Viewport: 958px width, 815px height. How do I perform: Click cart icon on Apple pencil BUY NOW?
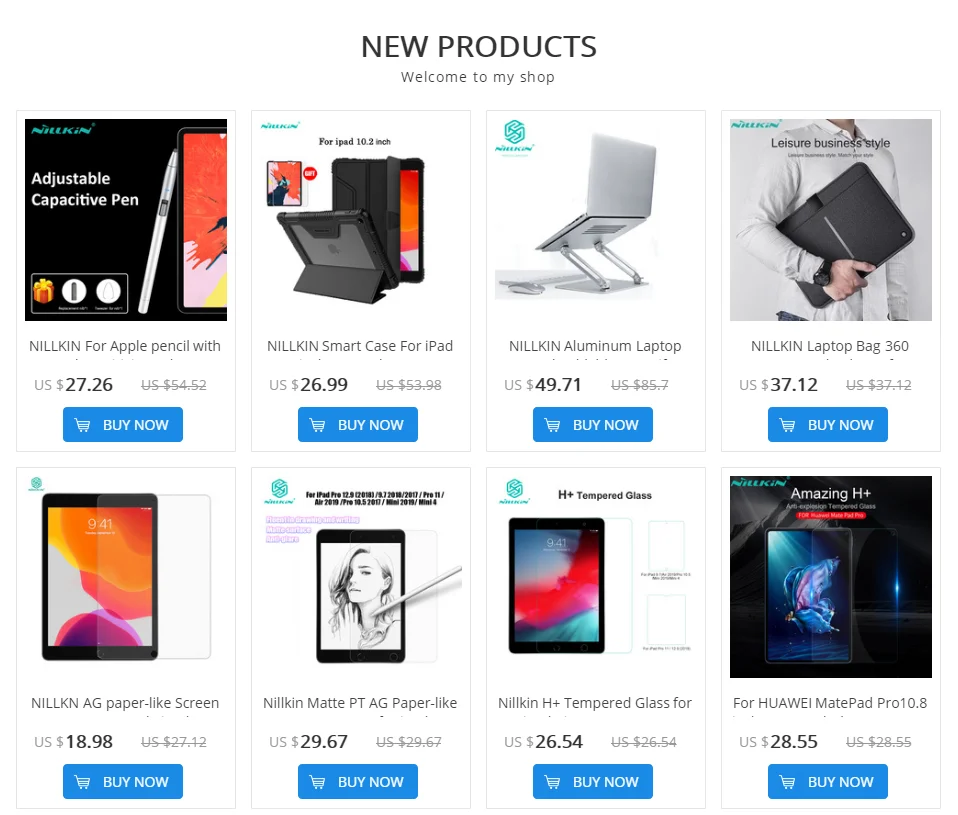pyautogui.click(x=82, y=425)
